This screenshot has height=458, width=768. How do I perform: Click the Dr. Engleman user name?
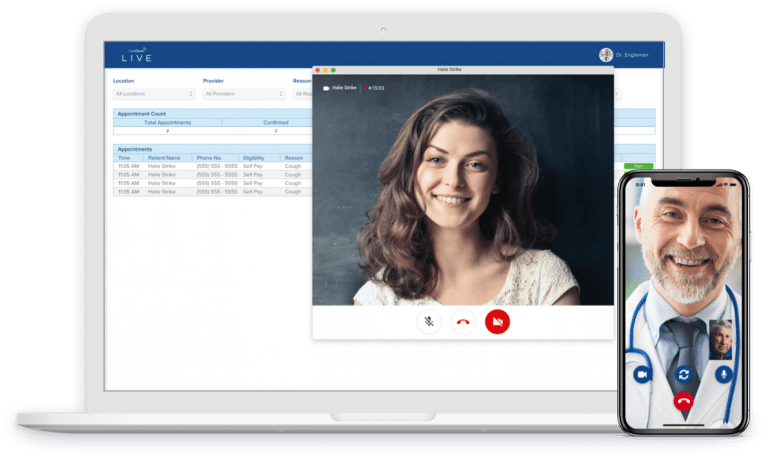(x=634, y=55)
